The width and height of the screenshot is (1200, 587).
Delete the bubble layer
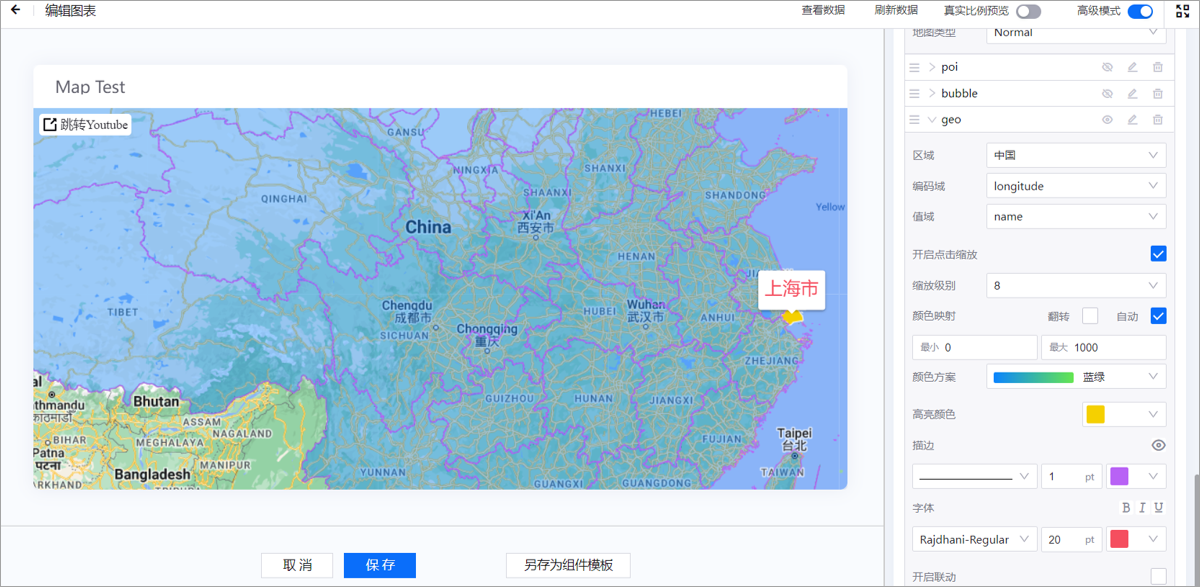pos(1158,94)
